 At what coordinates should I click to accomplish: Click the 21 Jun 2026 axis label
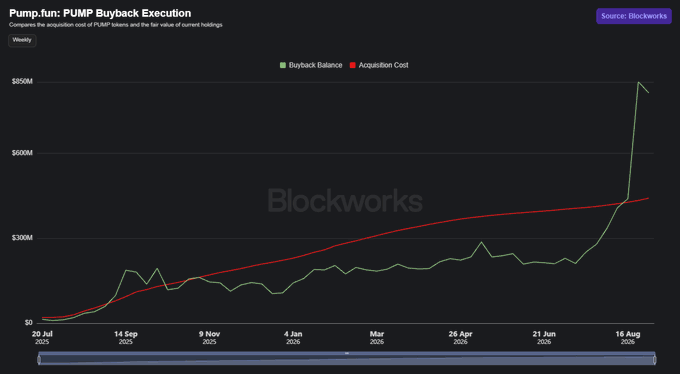point(544,338)
